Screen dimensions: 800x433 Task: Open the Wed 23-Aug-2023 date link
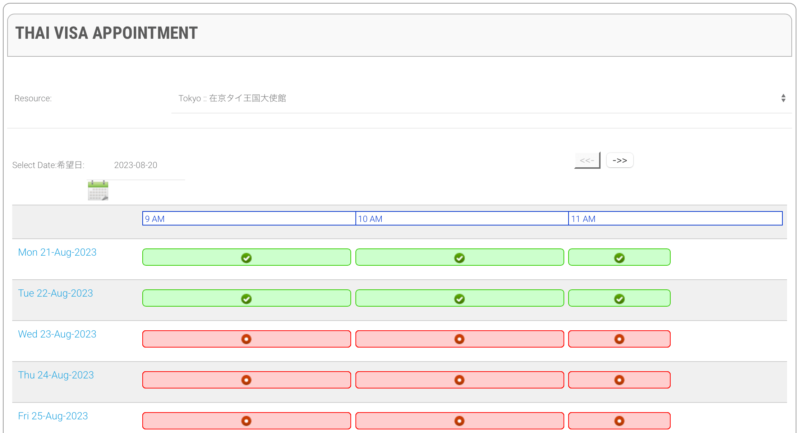pyautogui.click(x=57, y=334)
